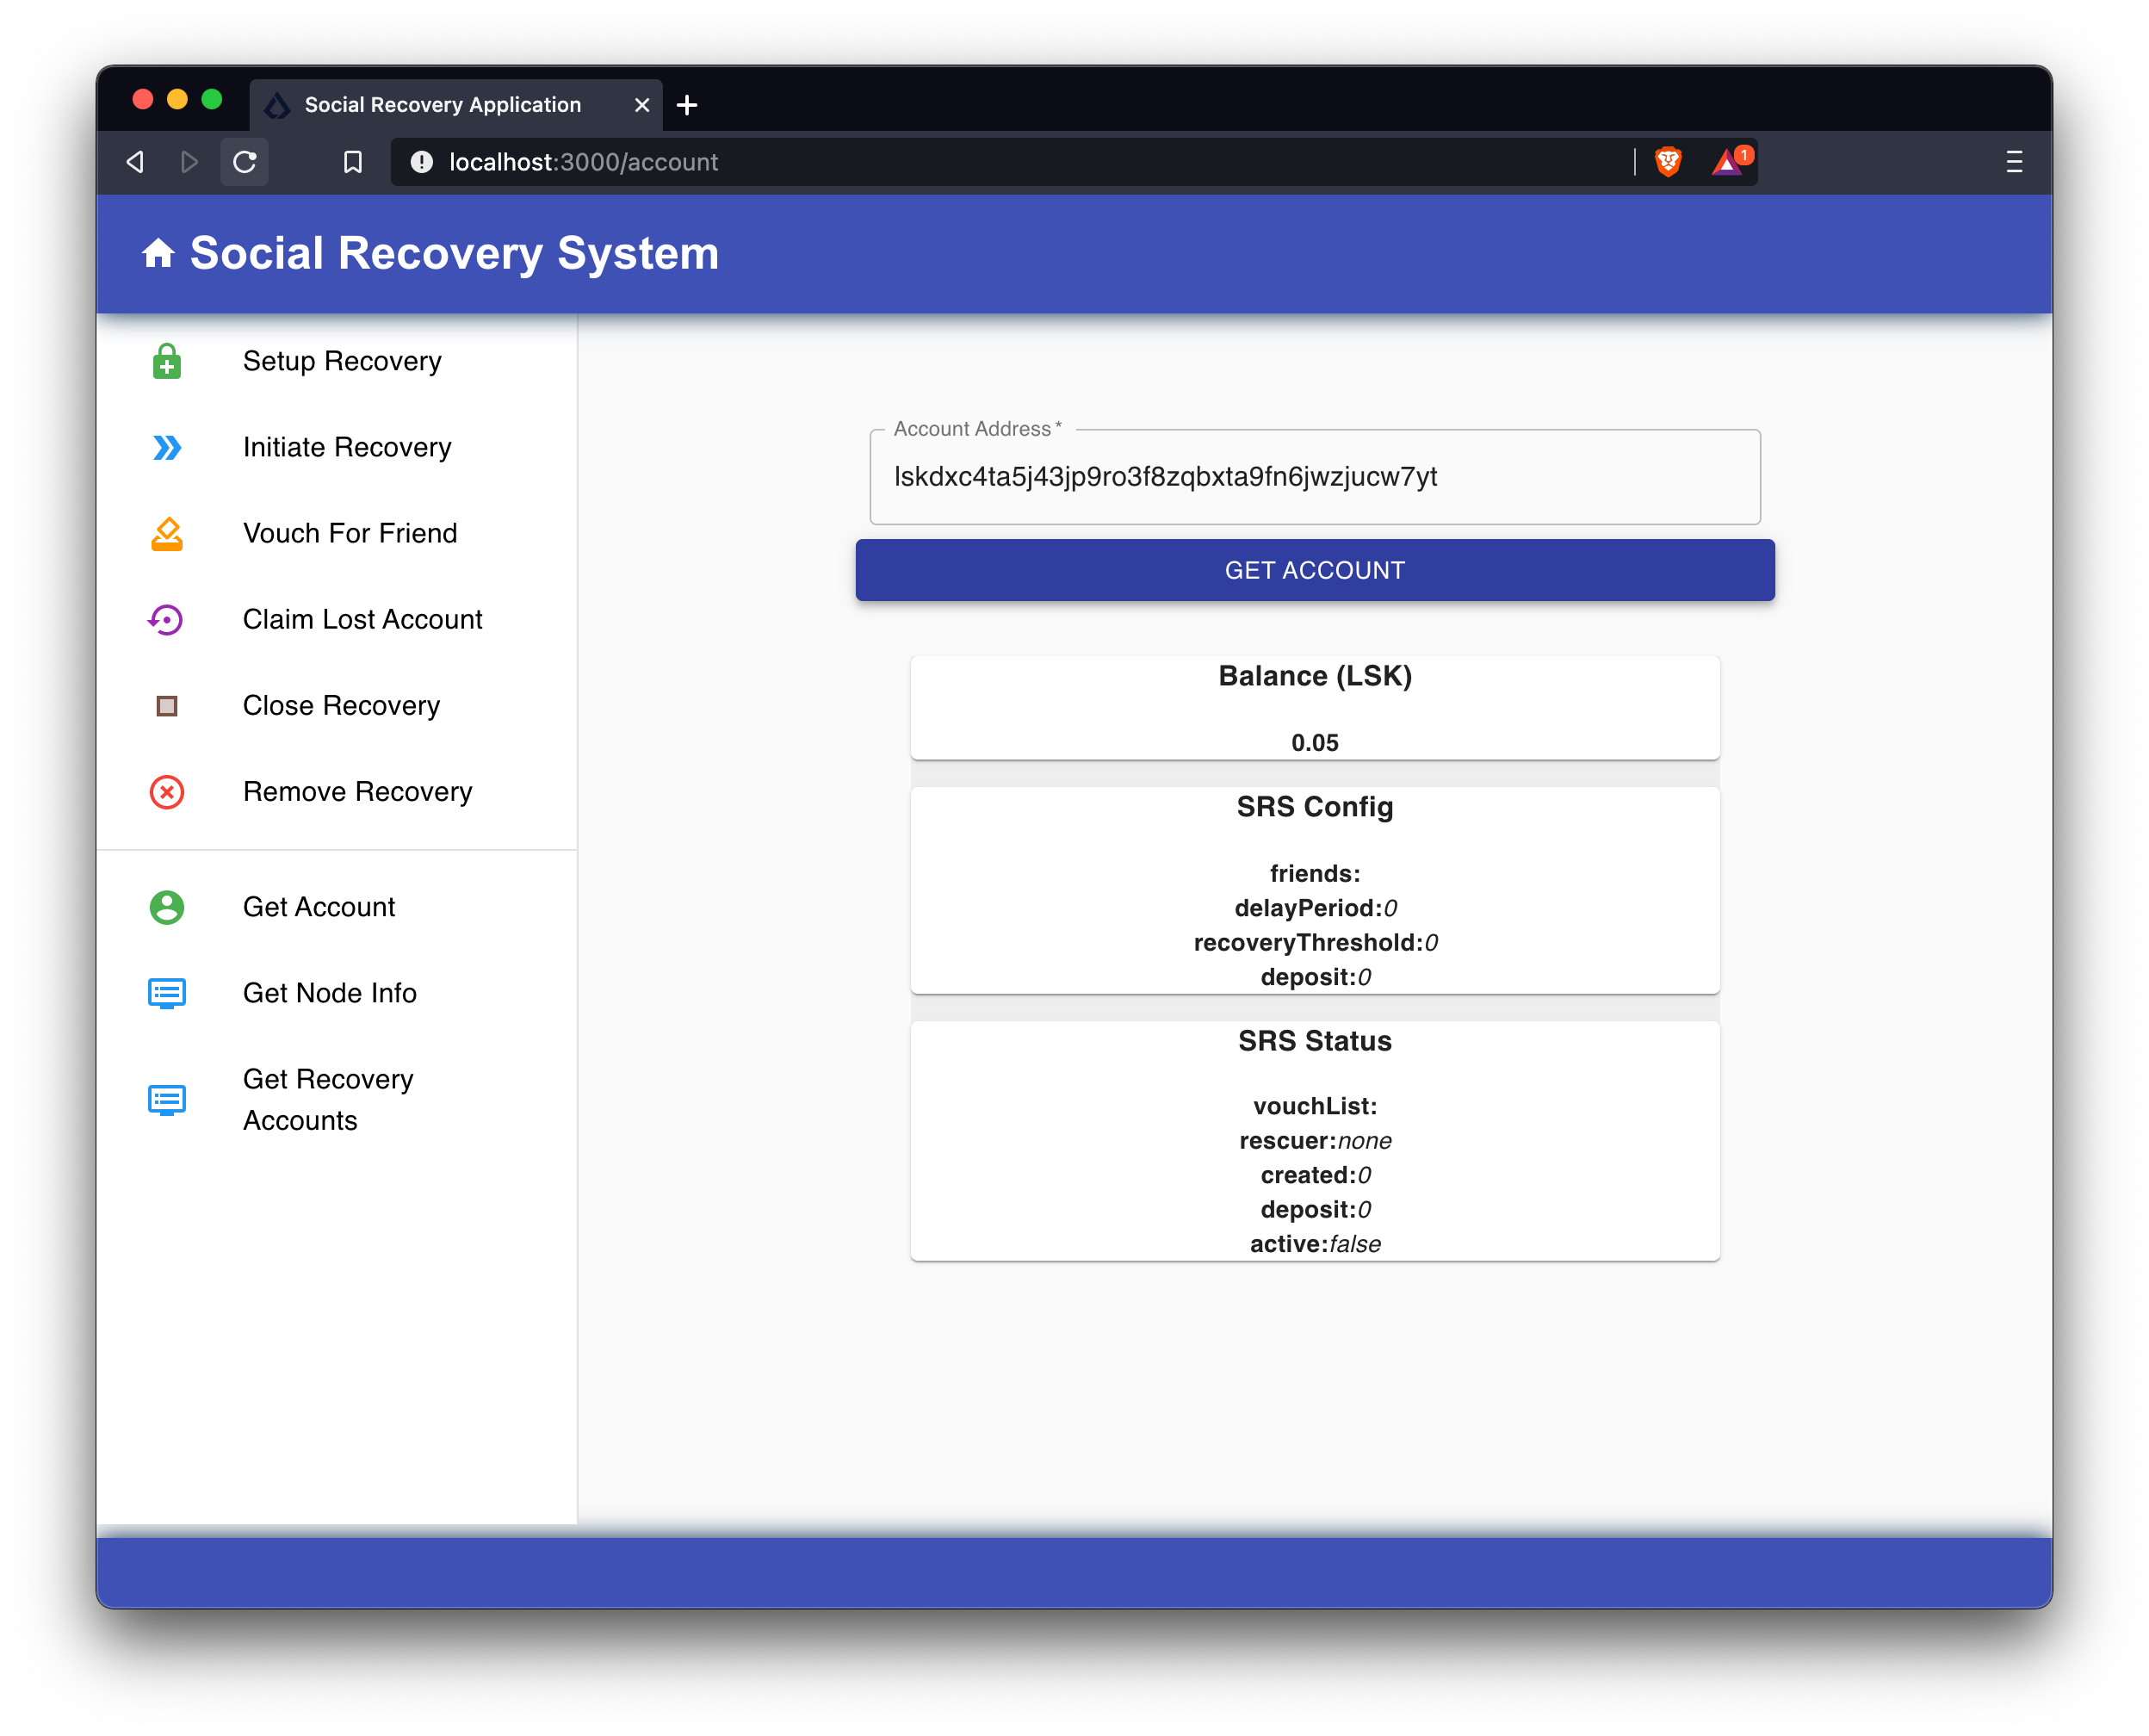Click the Remove Recovery circle-x icon
The height and width of the screenshot is (1736, 2149).
tap(168, 792)
